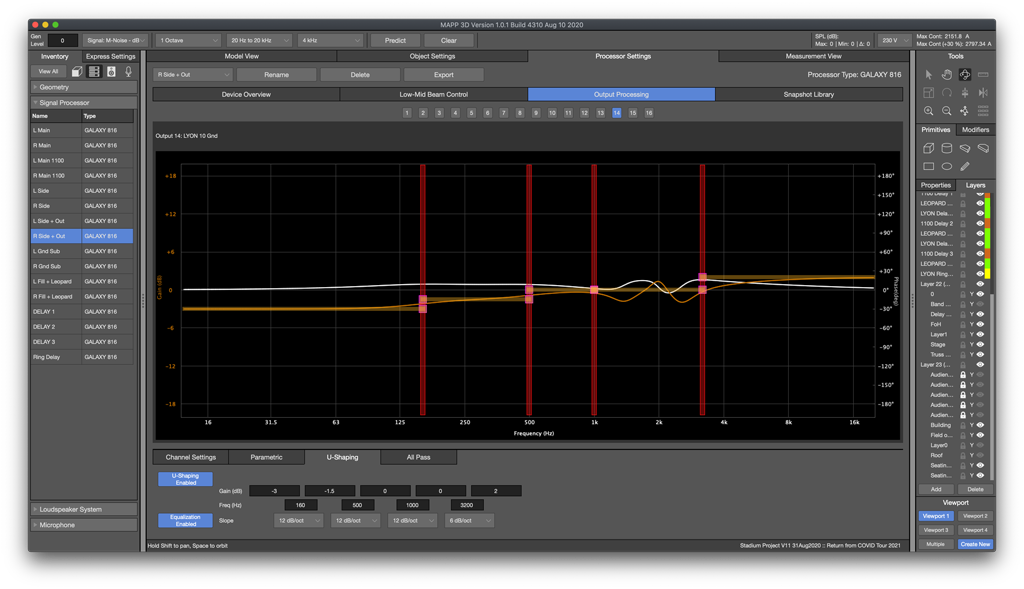Toggle Equalization Enabled button
1024x589 pixels.
pos(185,520)
